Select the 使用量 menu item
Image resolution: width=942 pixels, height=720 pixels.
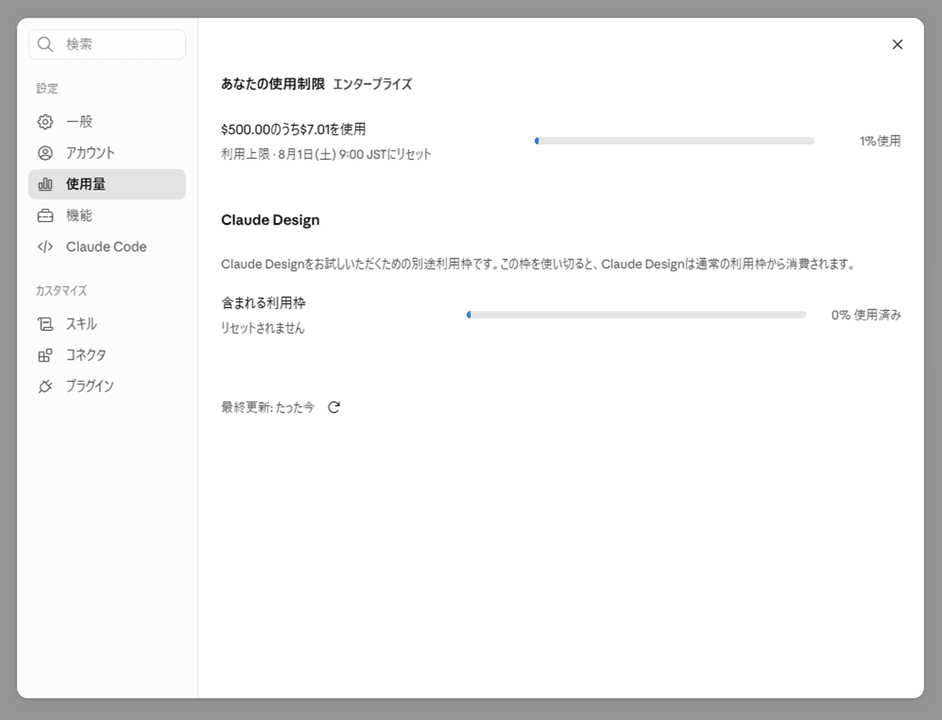click(107, 184)
